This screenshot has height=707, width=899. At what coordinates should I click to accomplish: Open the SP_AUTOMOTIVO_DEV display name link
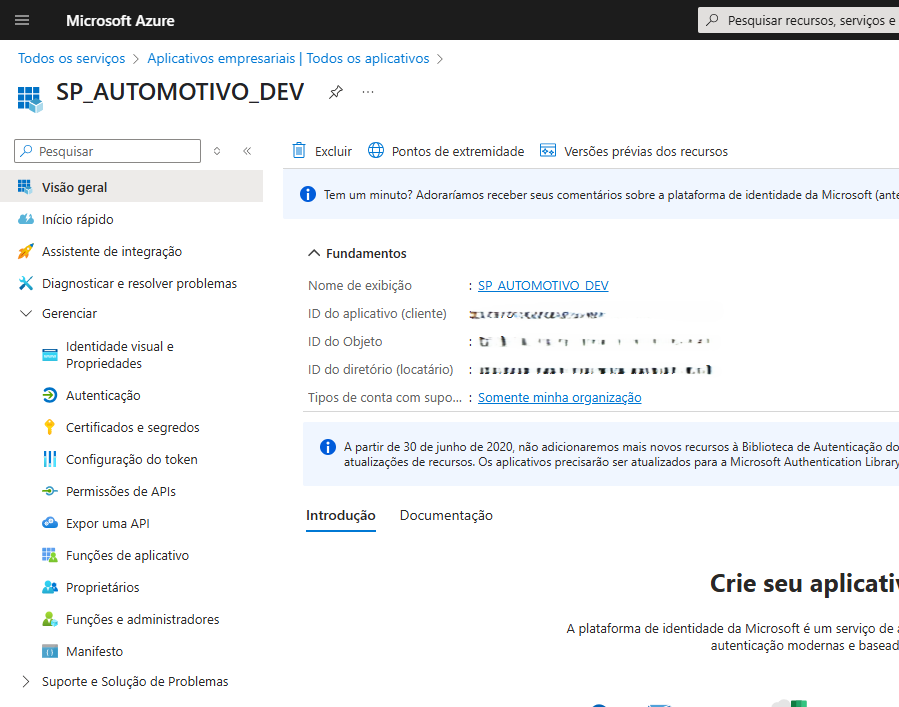click(543, 285)
